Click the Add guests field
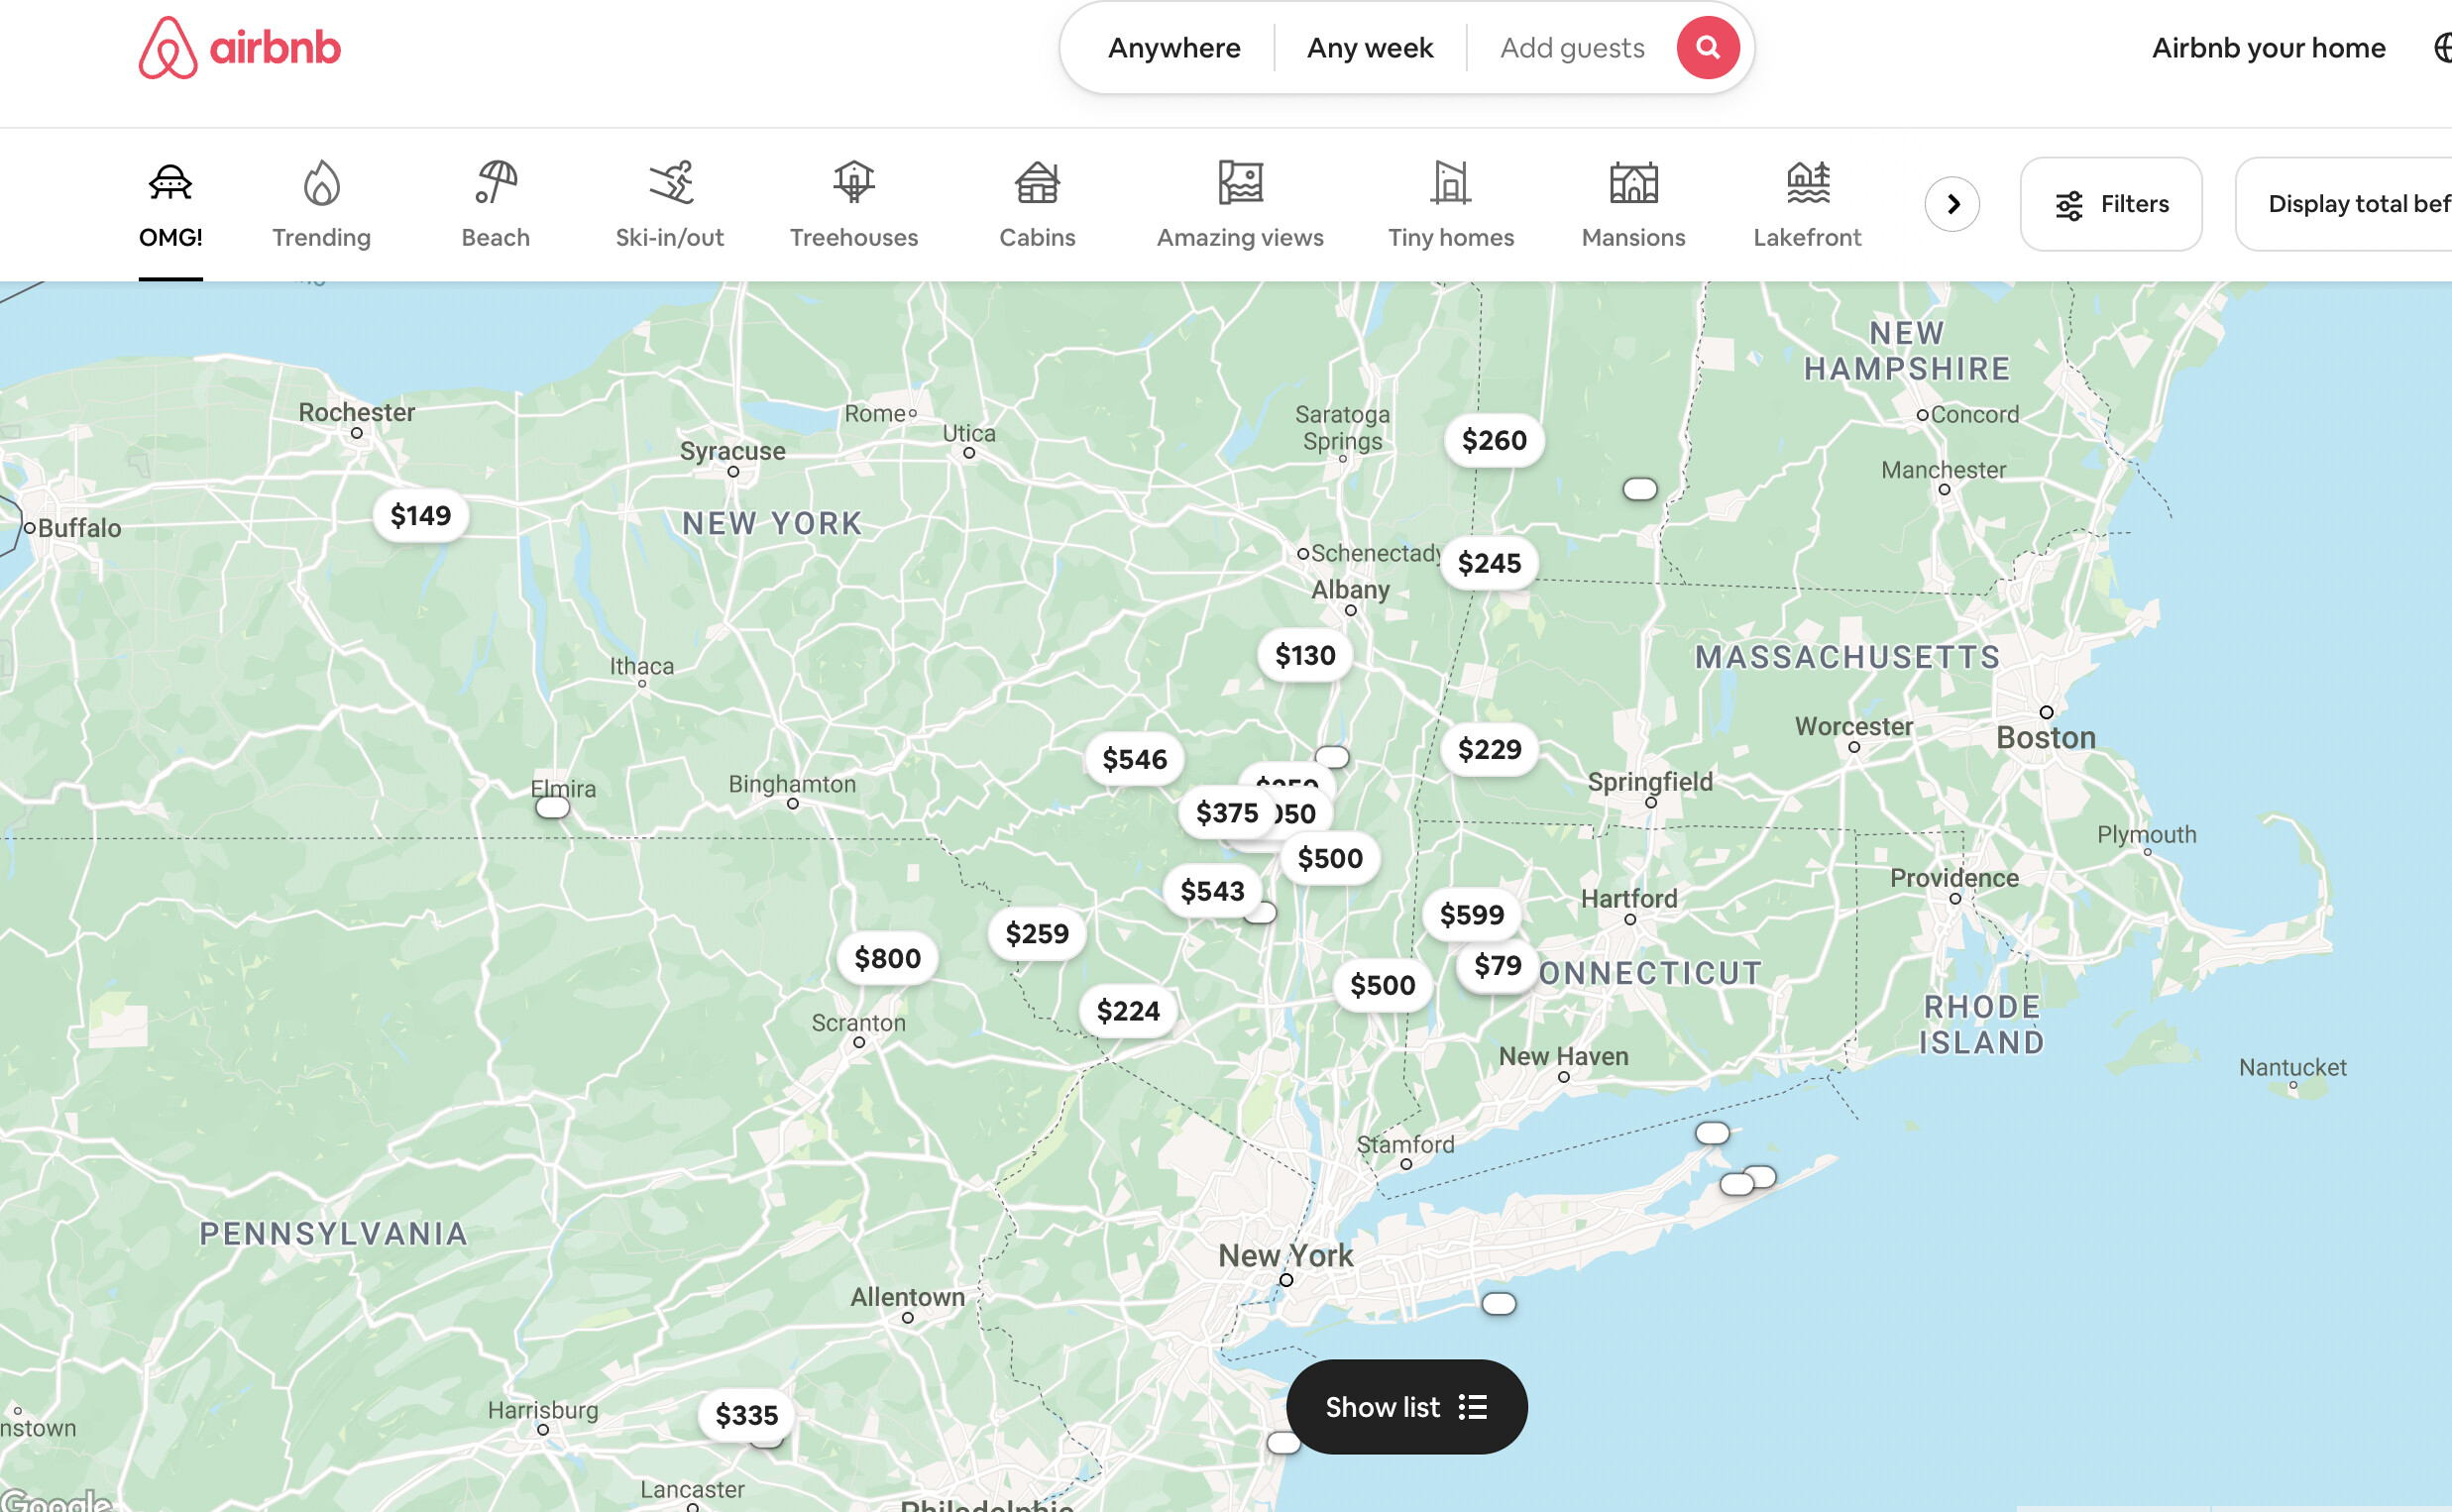 pyautogui.click(x=1571, y=47)
